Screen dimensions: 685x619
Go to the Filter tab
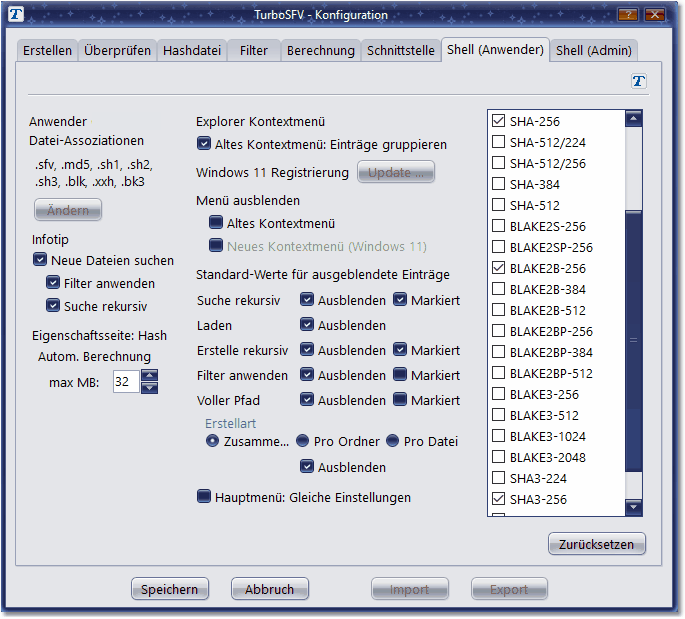coord(253,51)
